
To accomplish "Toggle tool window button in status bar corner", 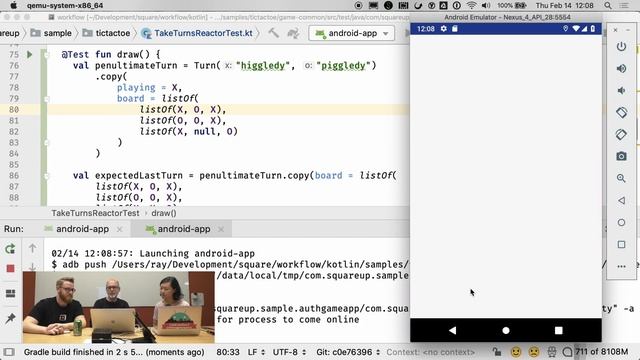I will coord(9,352).
